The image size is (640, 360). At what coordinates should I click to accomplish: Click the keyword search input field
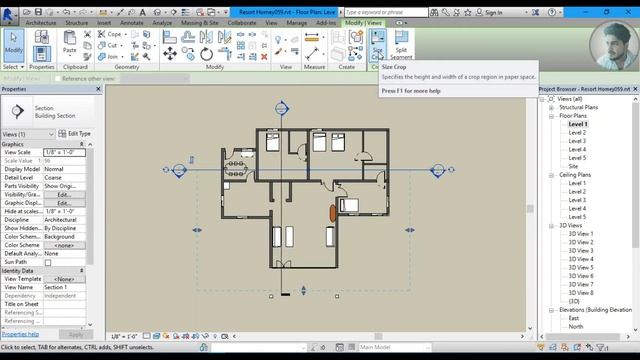tap(386, 13)
